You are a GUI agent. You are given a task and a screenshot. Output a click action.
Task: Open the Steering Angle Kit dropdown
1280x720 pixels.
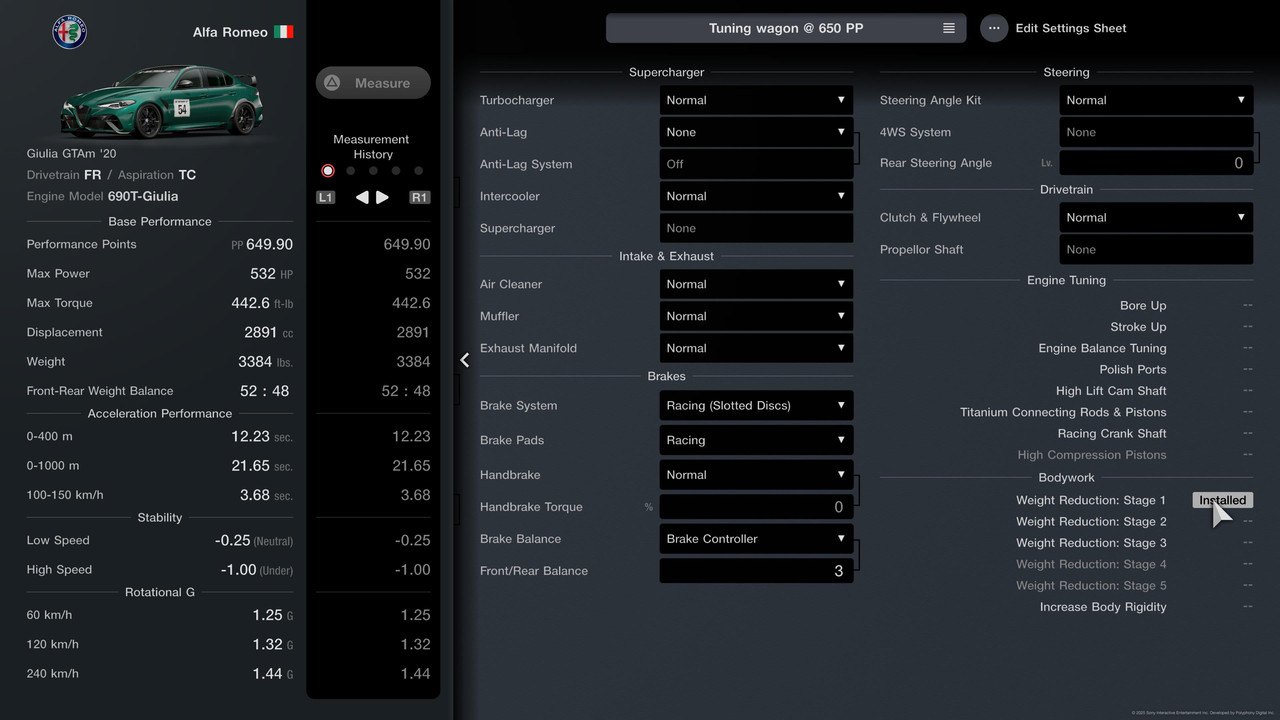point(1156,100)
